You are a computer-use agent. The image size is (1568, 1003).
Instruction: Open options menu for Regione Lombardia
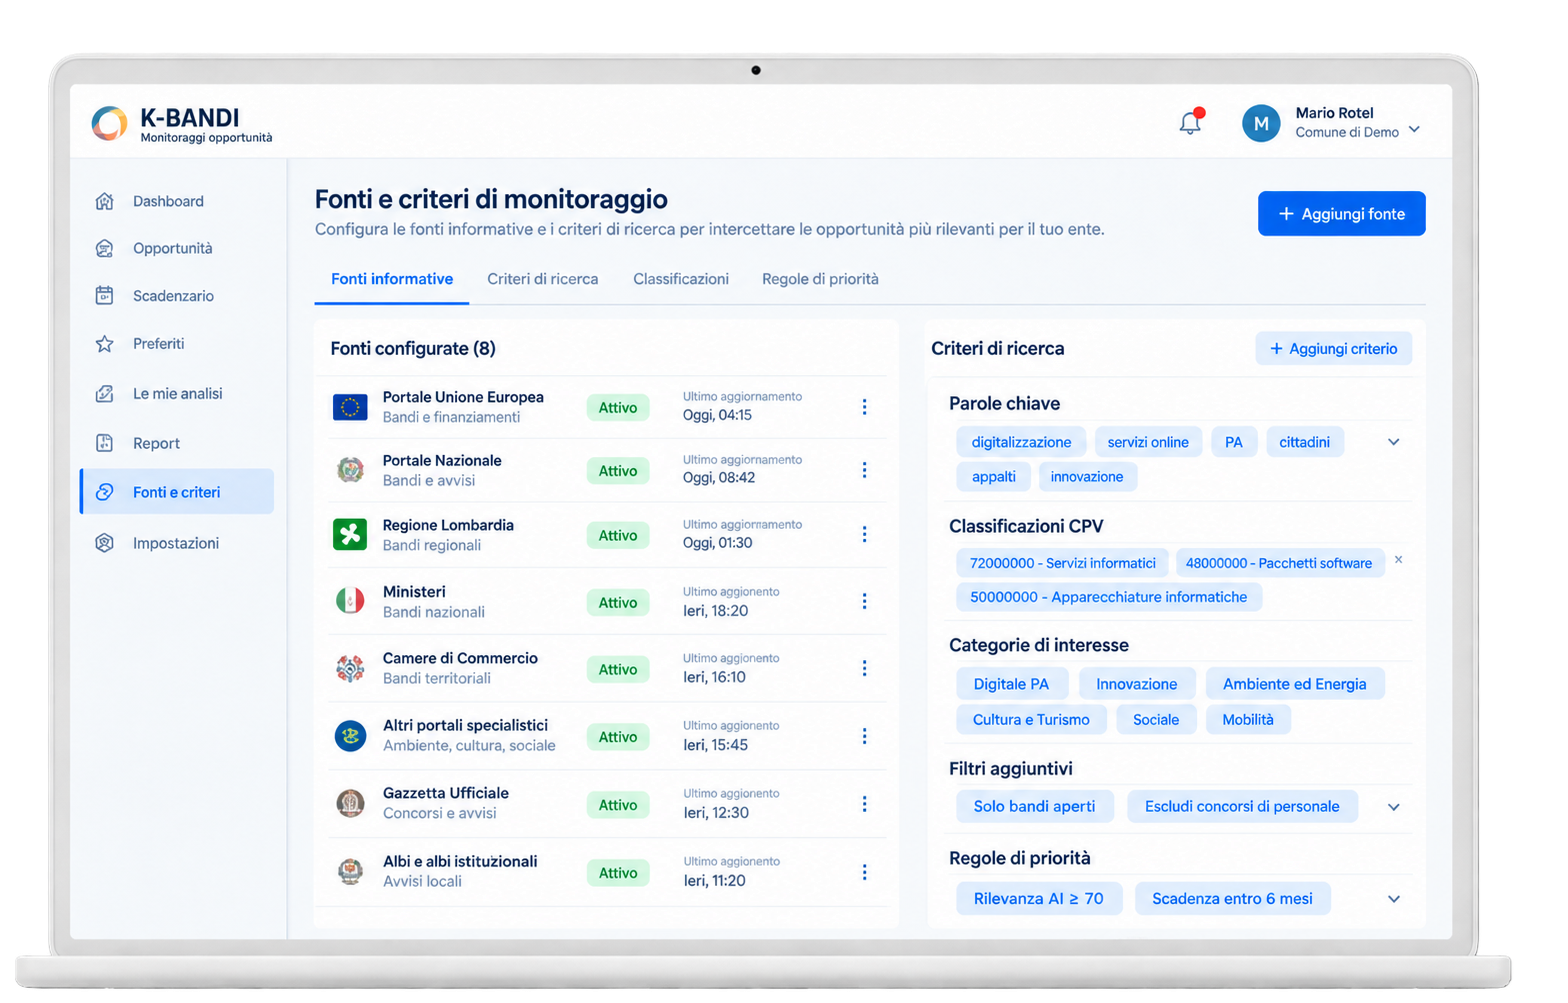pos(864,535)
